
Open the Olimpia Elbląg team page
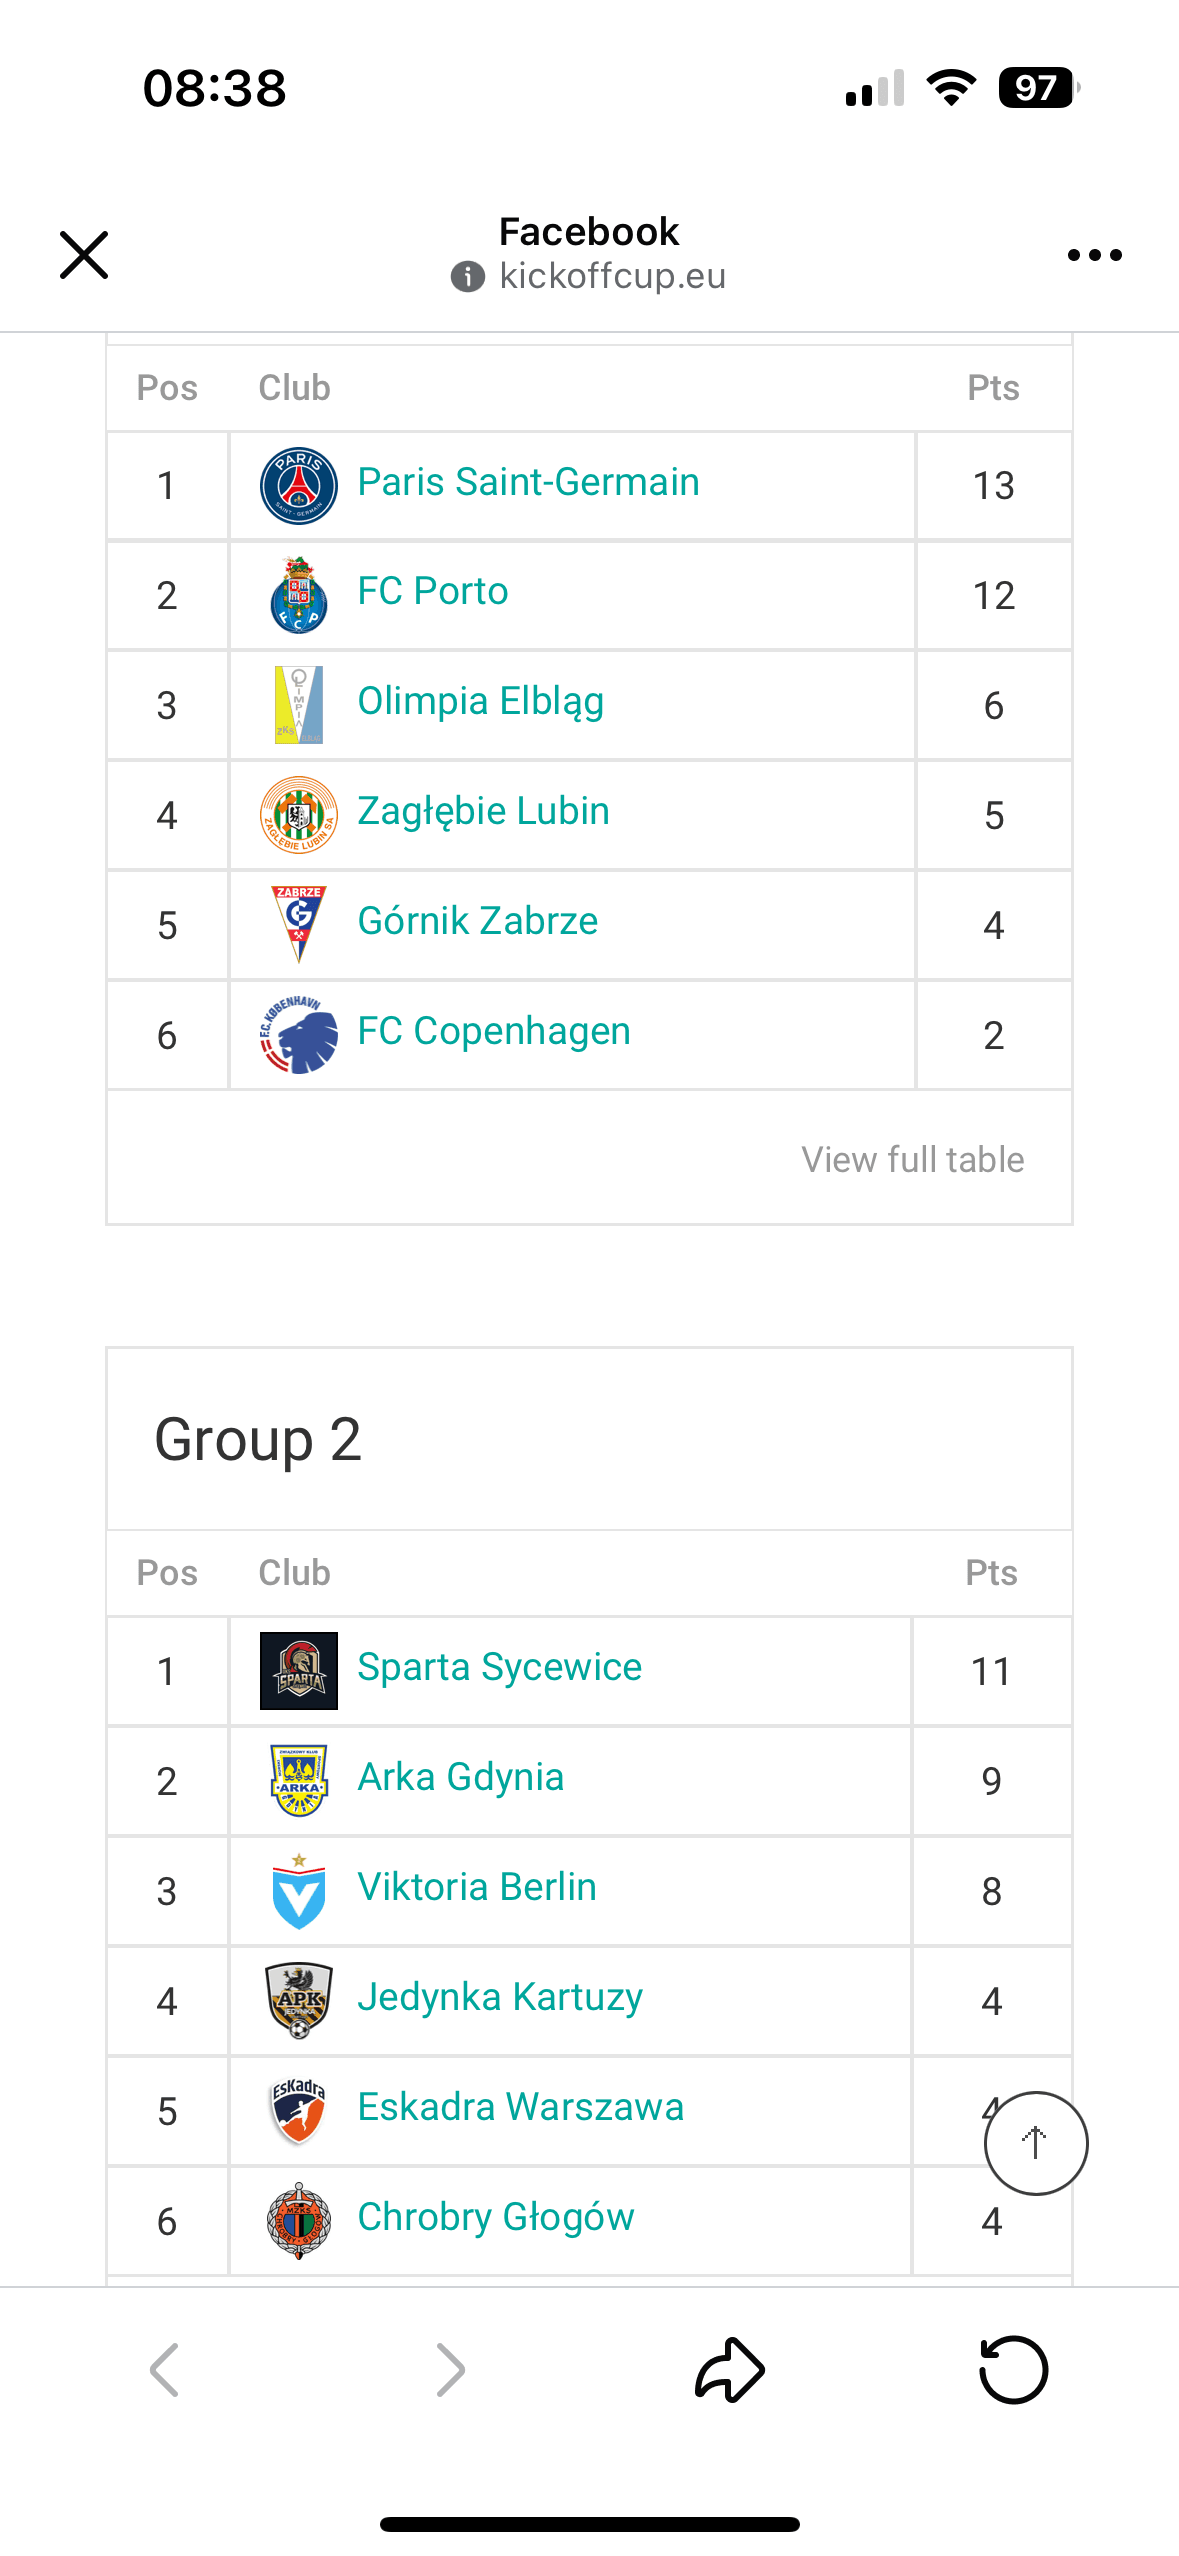tap(480, 702)
